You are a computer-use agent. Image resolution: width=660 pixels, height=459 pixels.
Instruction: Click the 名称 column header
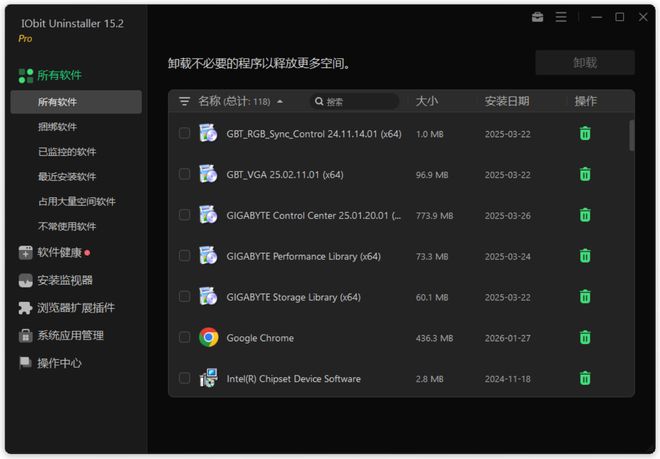[x=209, y=101]
